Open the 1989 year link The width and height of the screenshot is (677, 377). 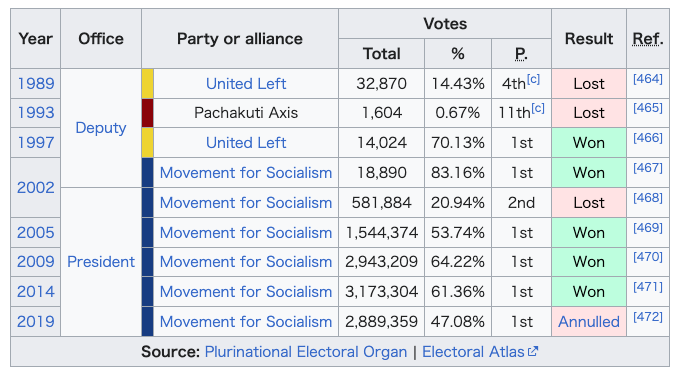pyautogui.click(x=35, y=83)
